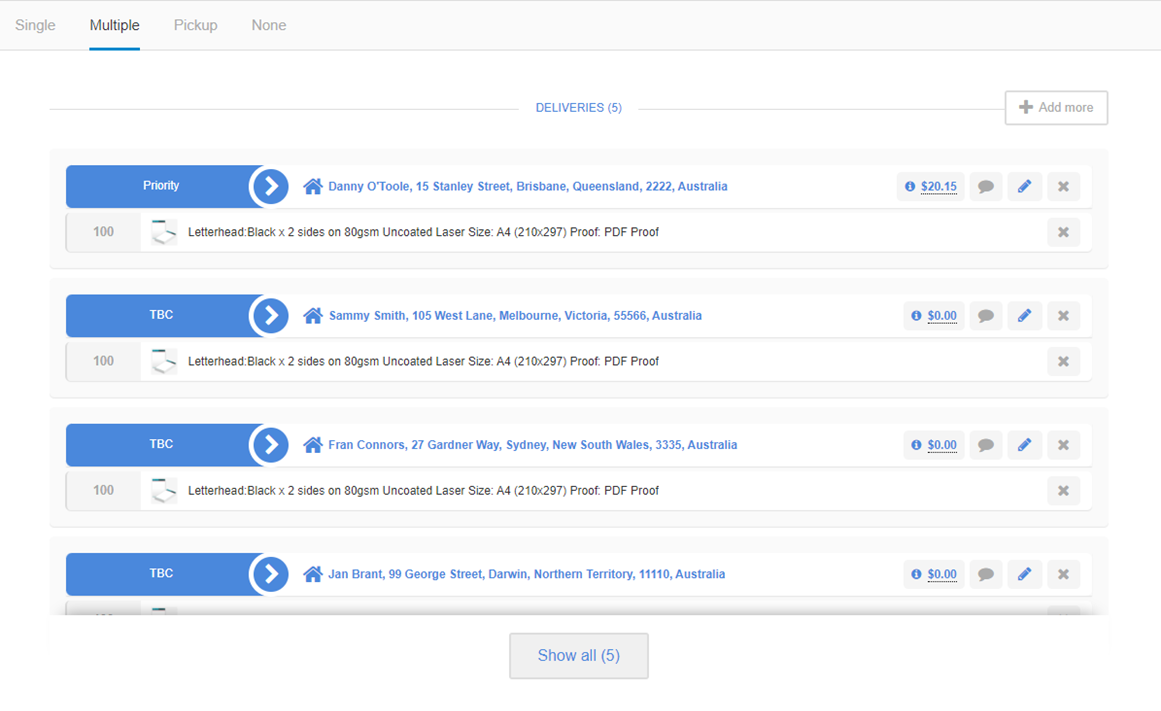
Task: Click info icon on Jan Brant price
Action: [916, 574]
